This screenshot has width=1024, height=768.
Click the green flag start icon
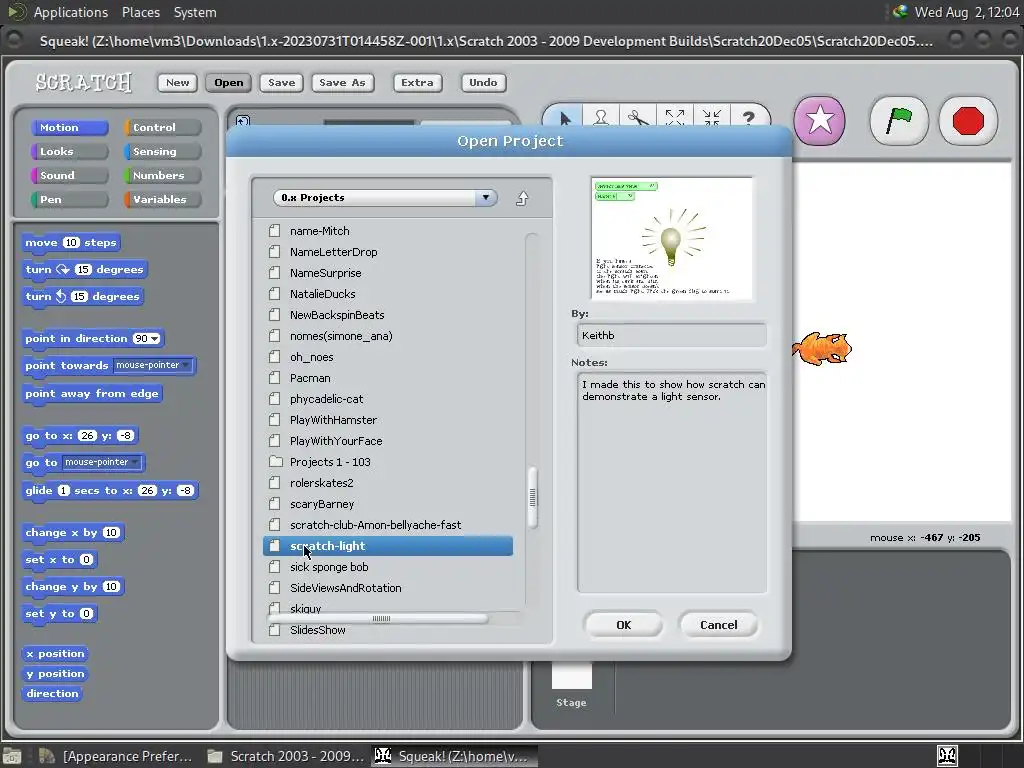(x=899, y=121)
